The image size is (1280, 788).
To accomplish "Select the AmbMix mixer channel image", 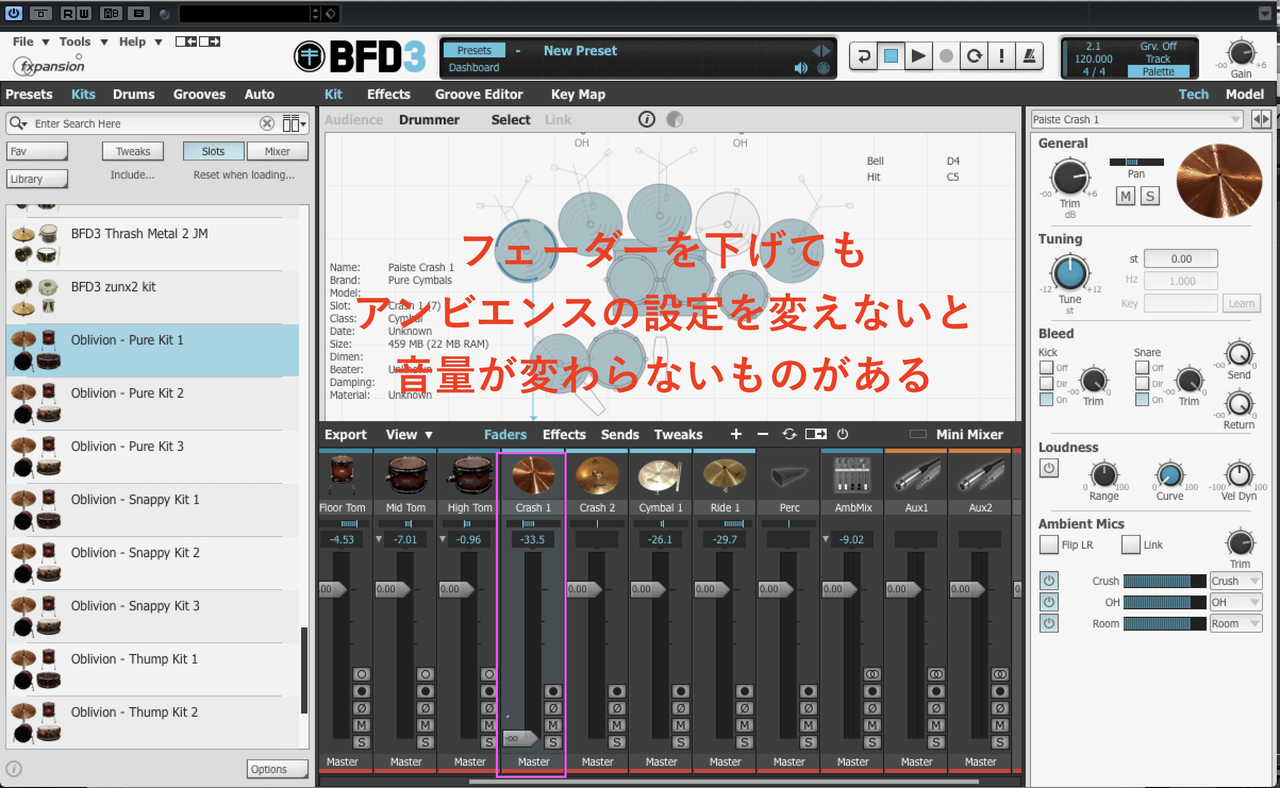I will point(853,474).
